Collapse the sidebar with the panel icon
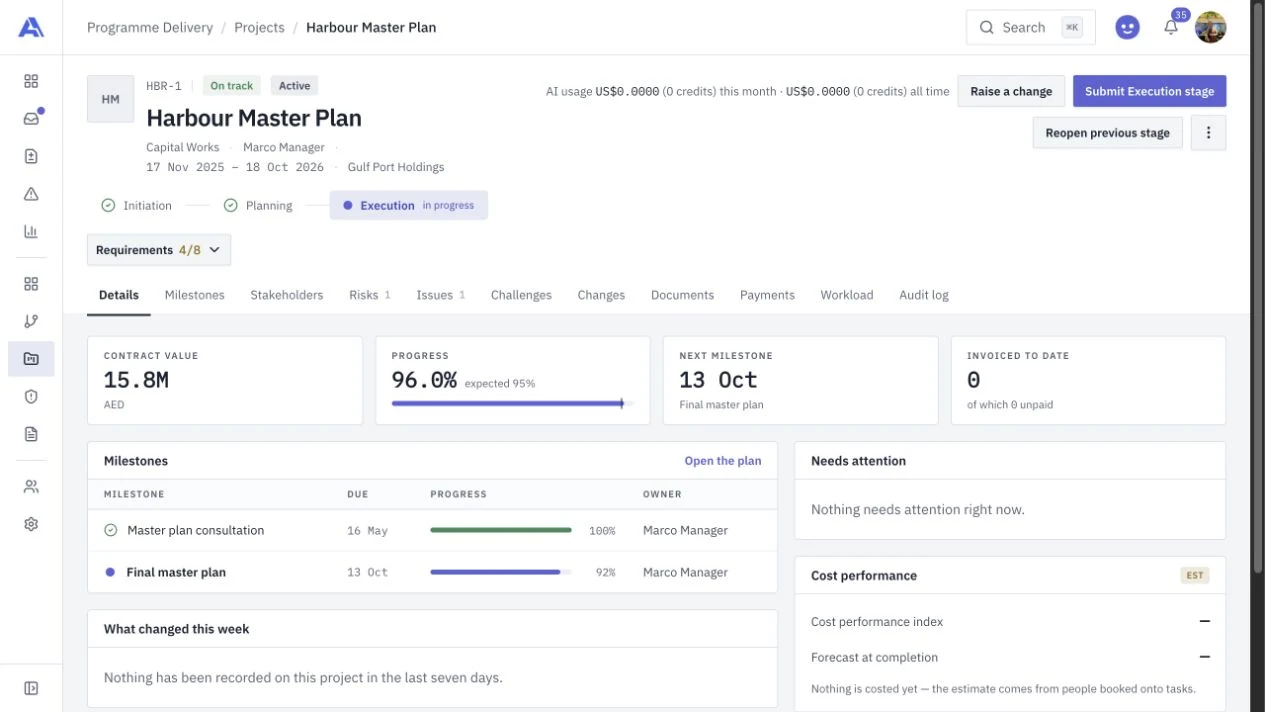Screen dimensions: 1265x712 [x=31, y=688]
